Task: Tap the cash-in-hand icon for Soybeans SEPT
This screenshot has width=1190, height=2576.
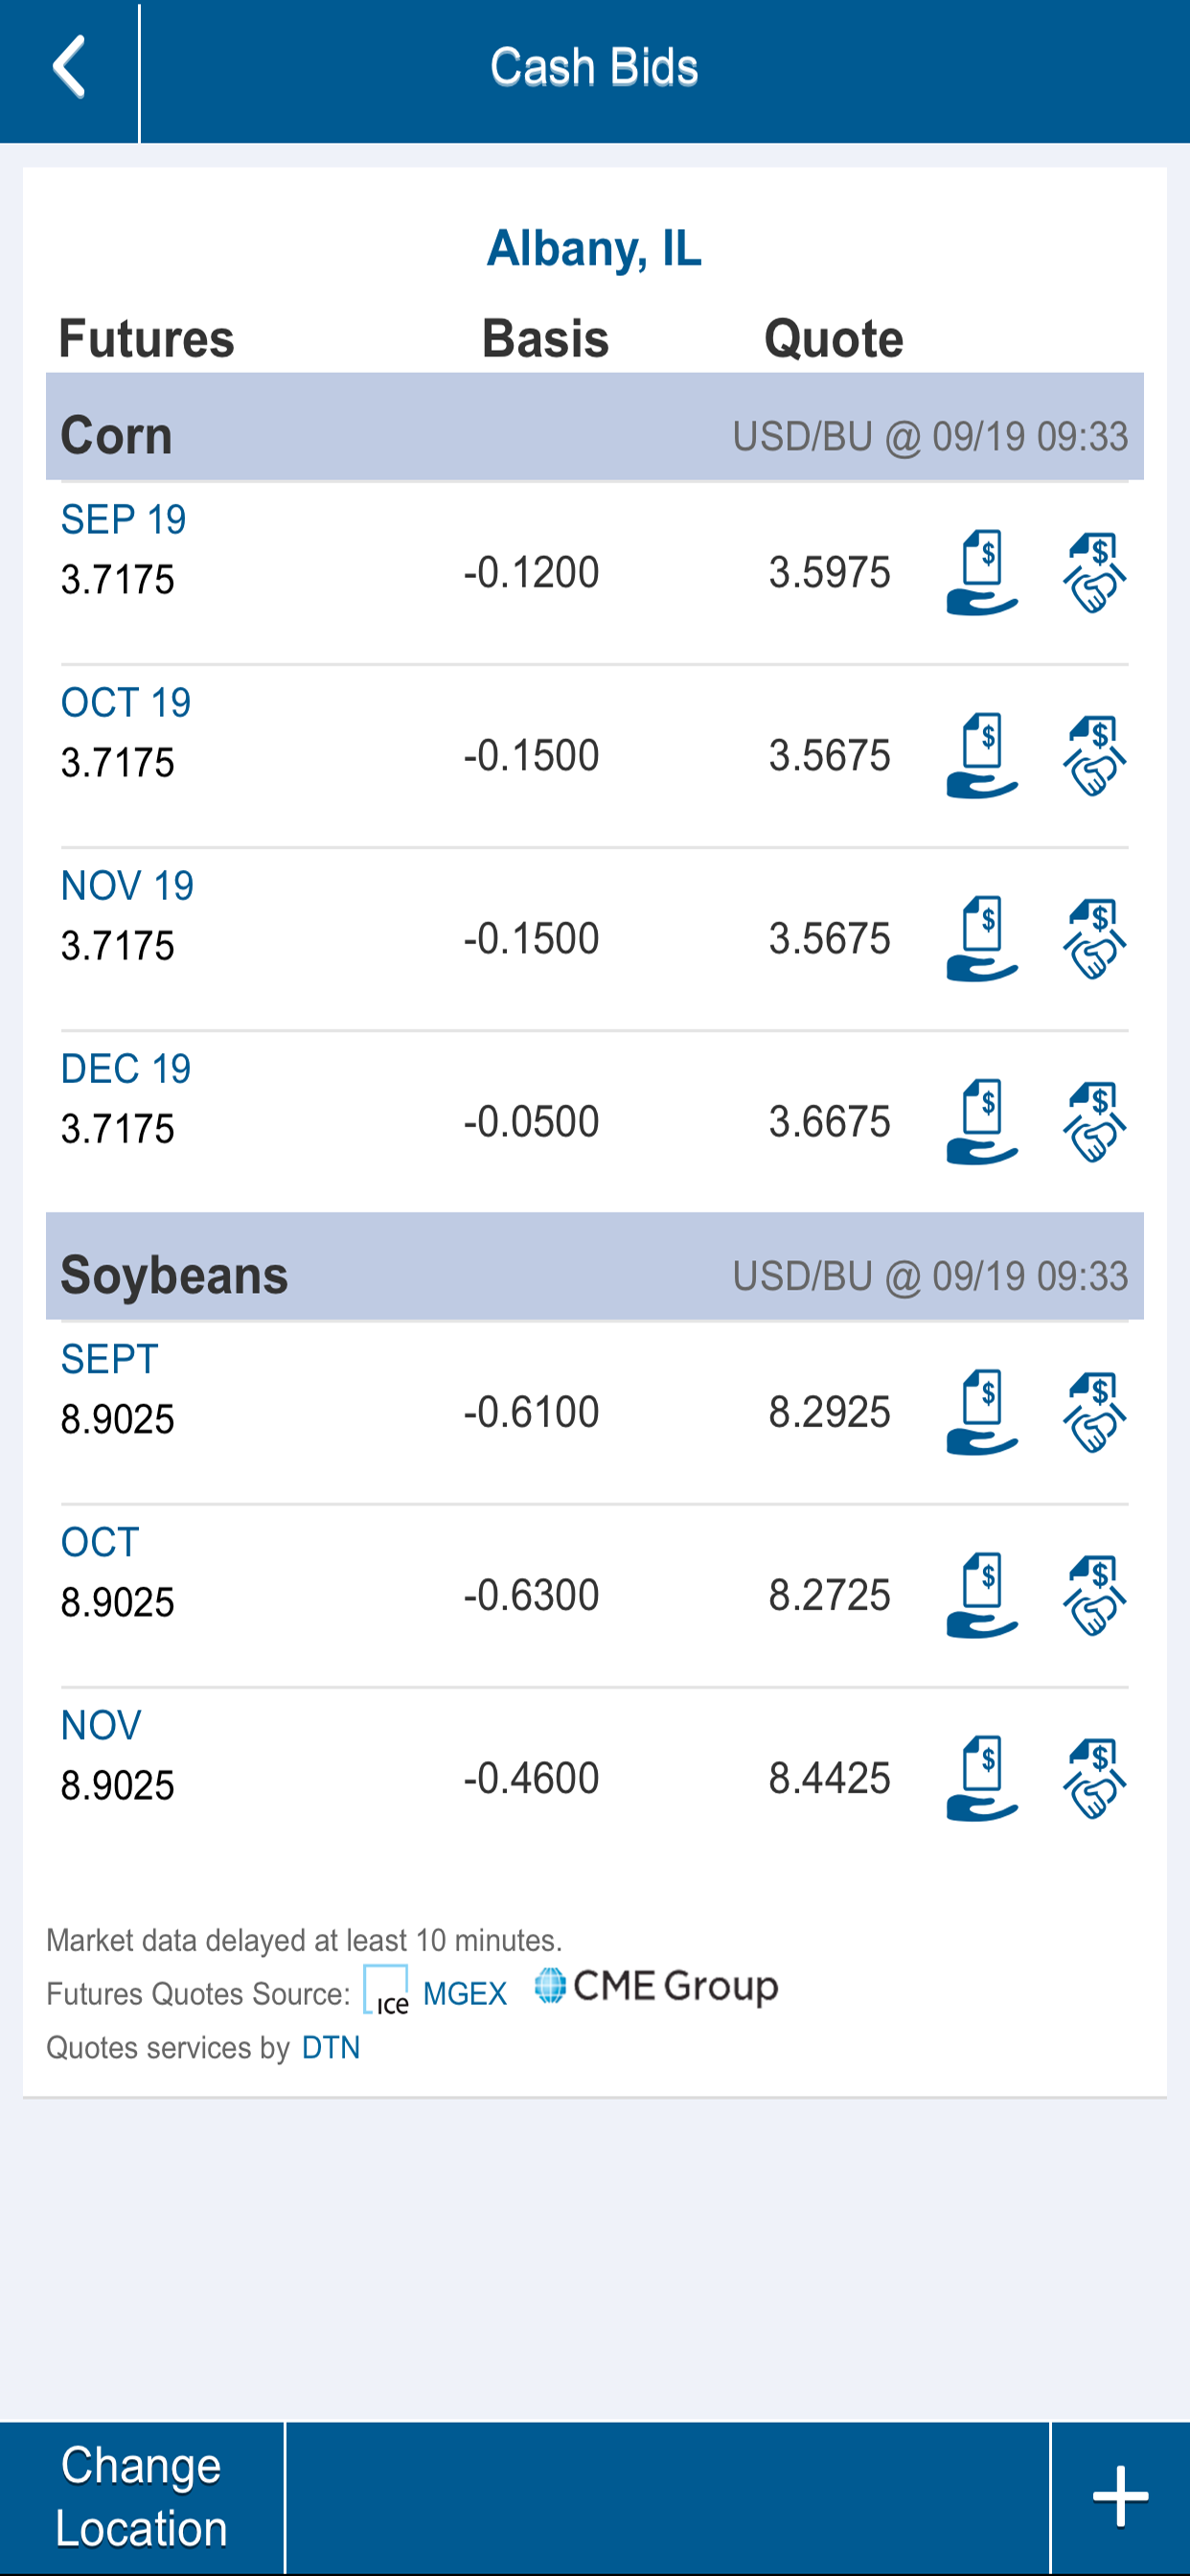Action: 982,1411
